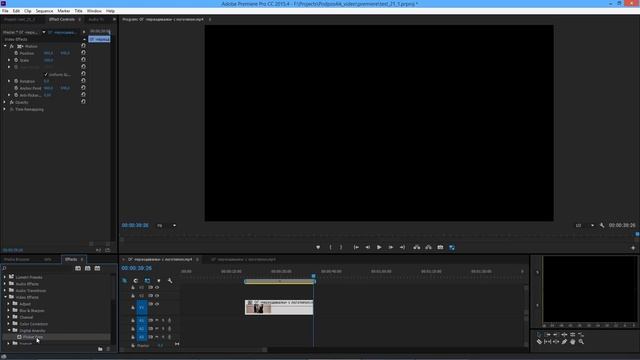Toggle visibility eye of track V3
The image size is (640, 360).
[157, 287]
